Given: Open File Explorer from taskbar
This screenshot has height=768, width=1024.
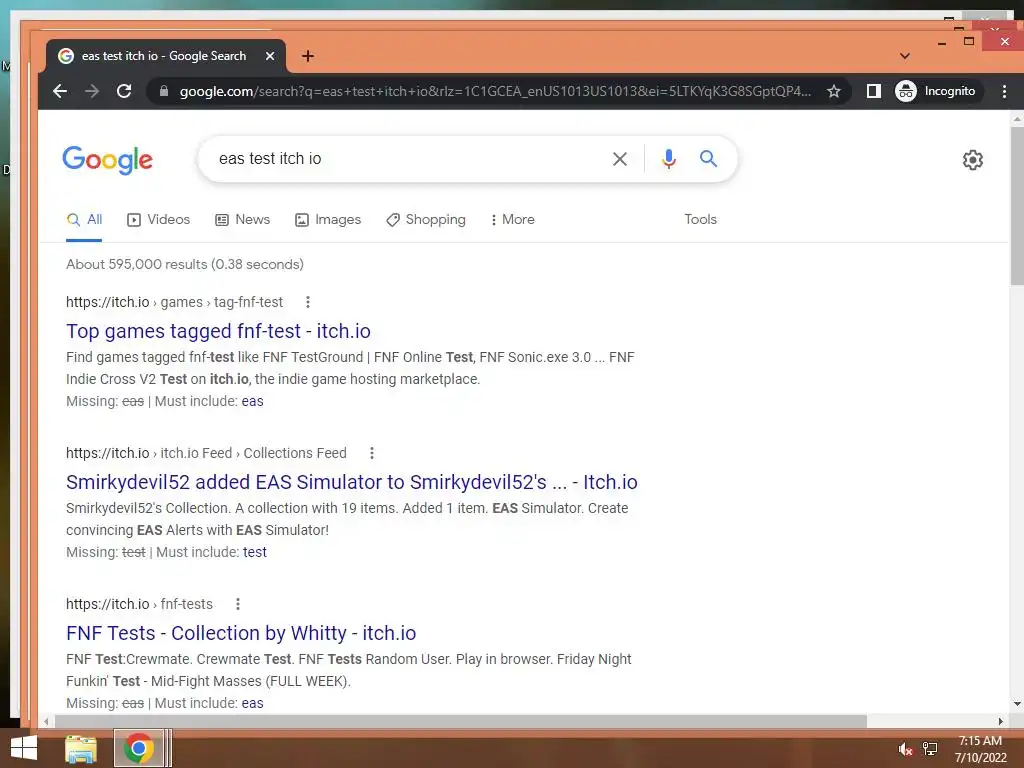Looking at the screenshot, I should 81,749.
